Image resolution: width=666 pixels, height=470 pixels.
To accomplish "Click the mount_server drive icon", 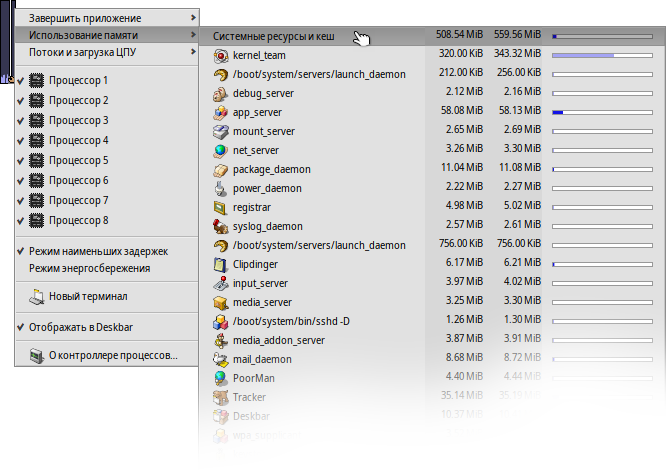I will (220, 132).
